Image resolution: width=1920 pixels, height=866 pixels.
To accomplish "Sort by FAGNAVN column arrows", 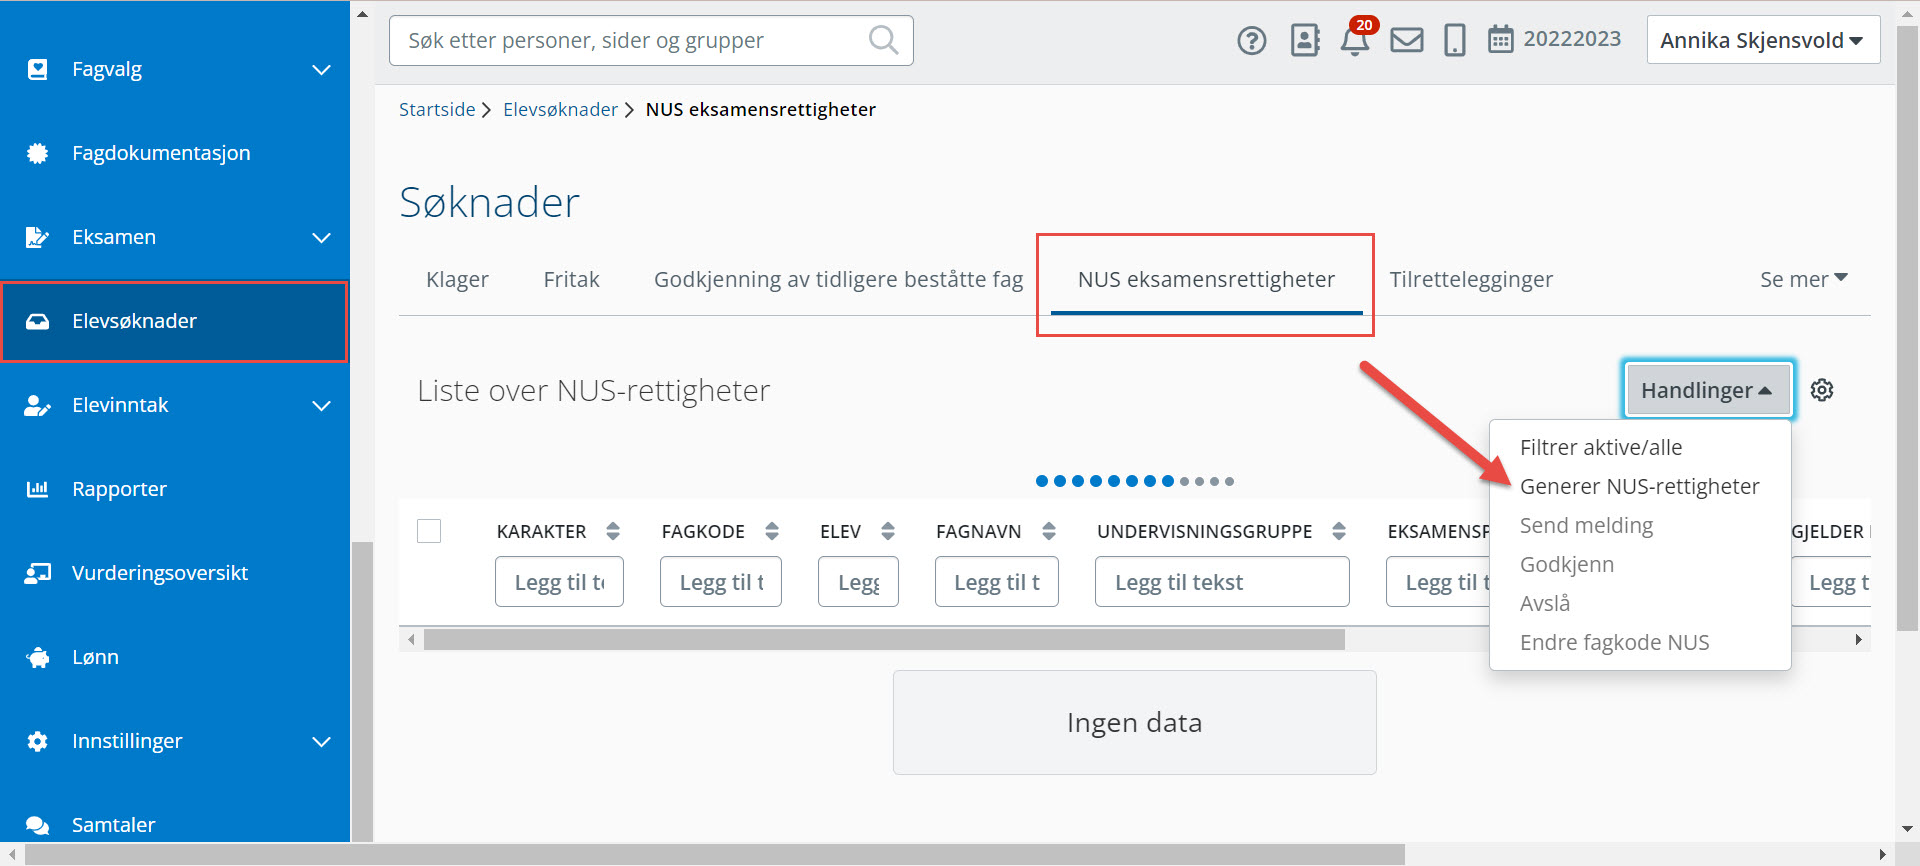I will coord(1049,531).
